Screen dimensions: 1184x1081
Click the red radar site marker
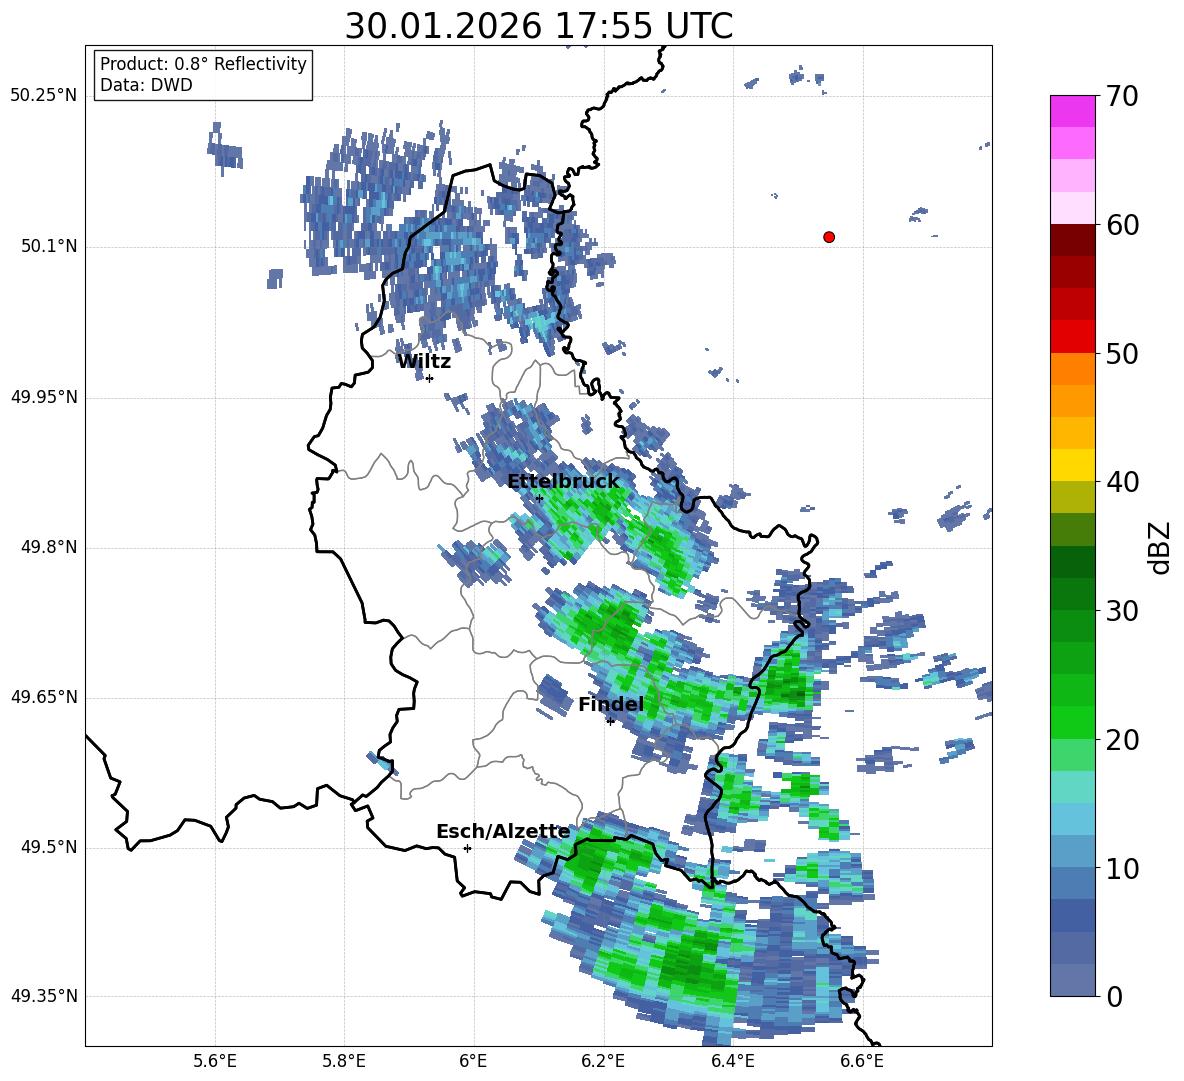point(828,237)
